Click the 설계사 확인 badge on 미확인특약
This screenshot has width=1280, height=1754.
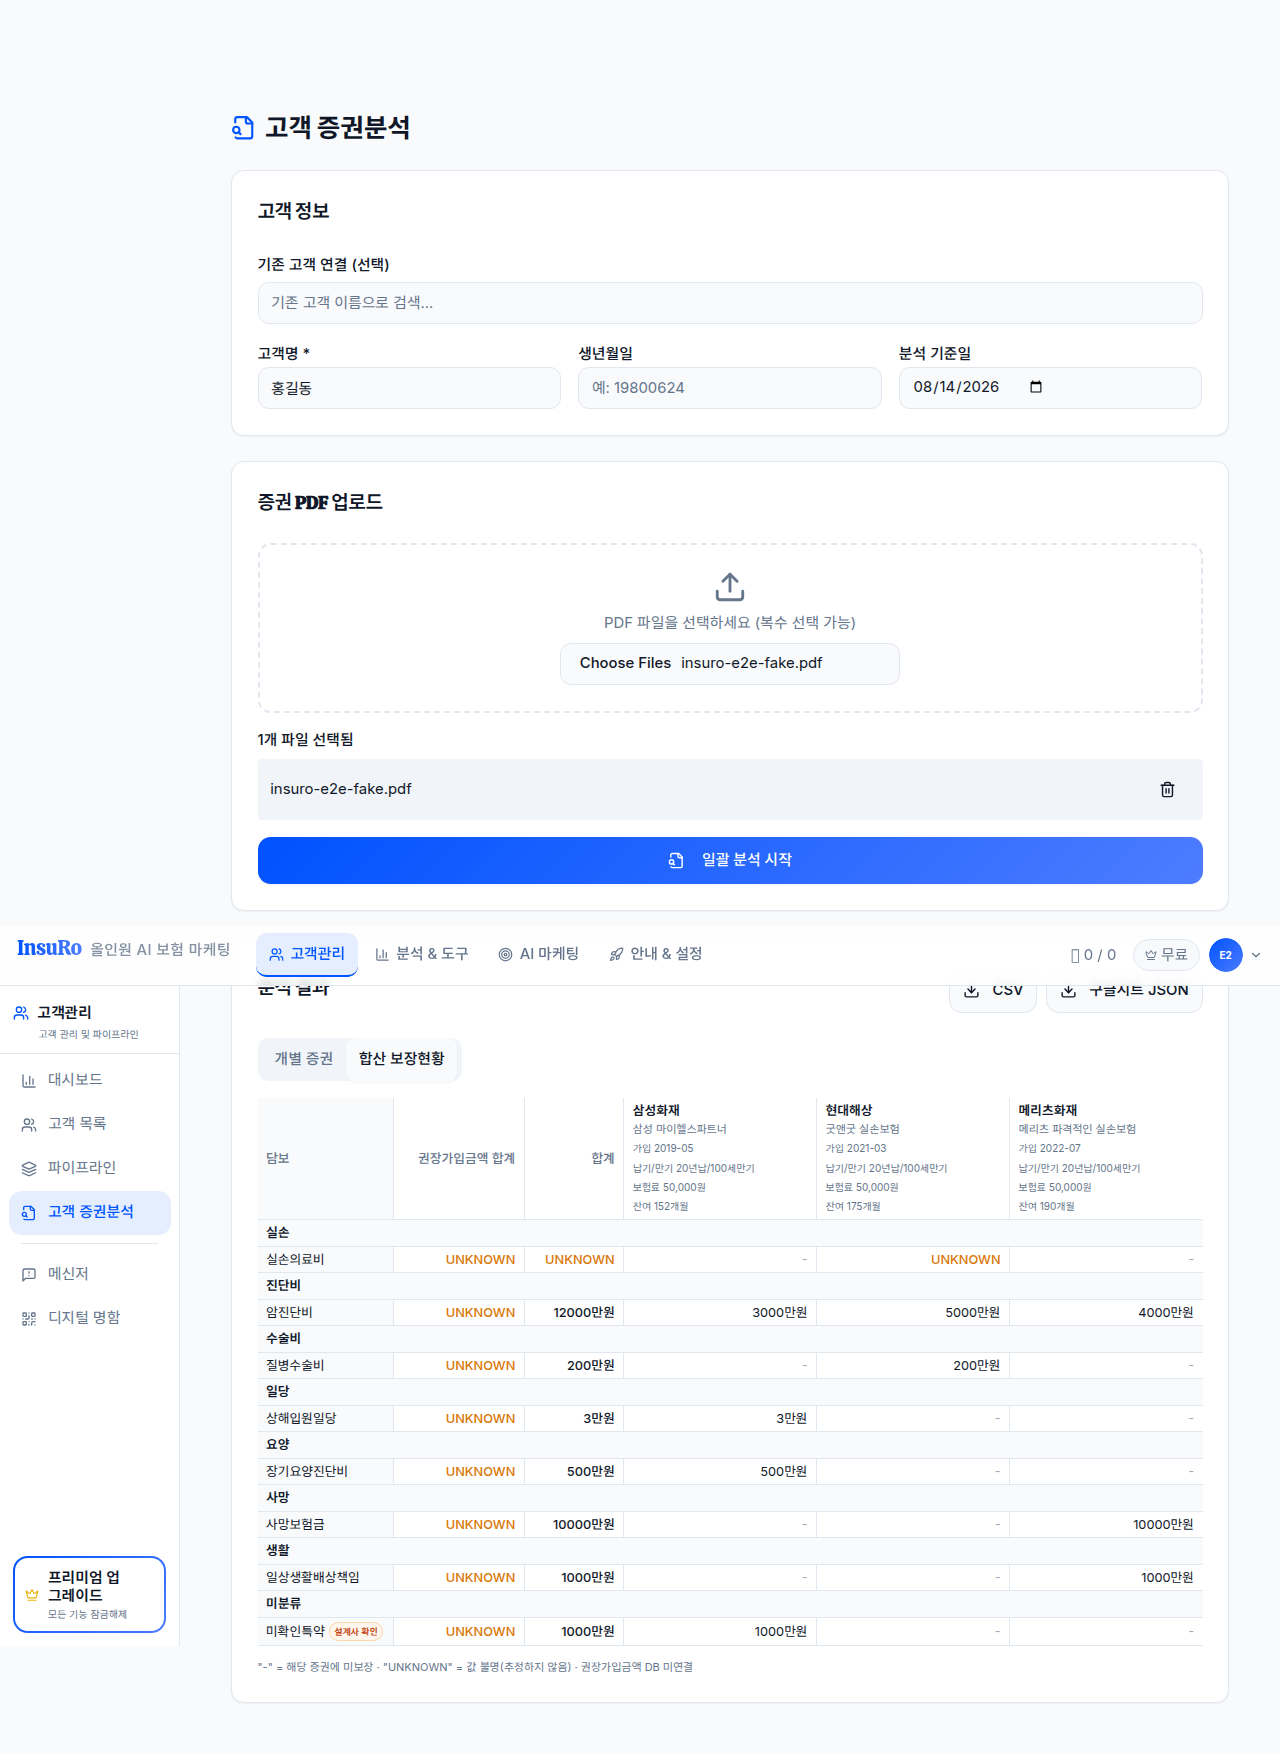pyautogui.click(x=356, y=1631)
